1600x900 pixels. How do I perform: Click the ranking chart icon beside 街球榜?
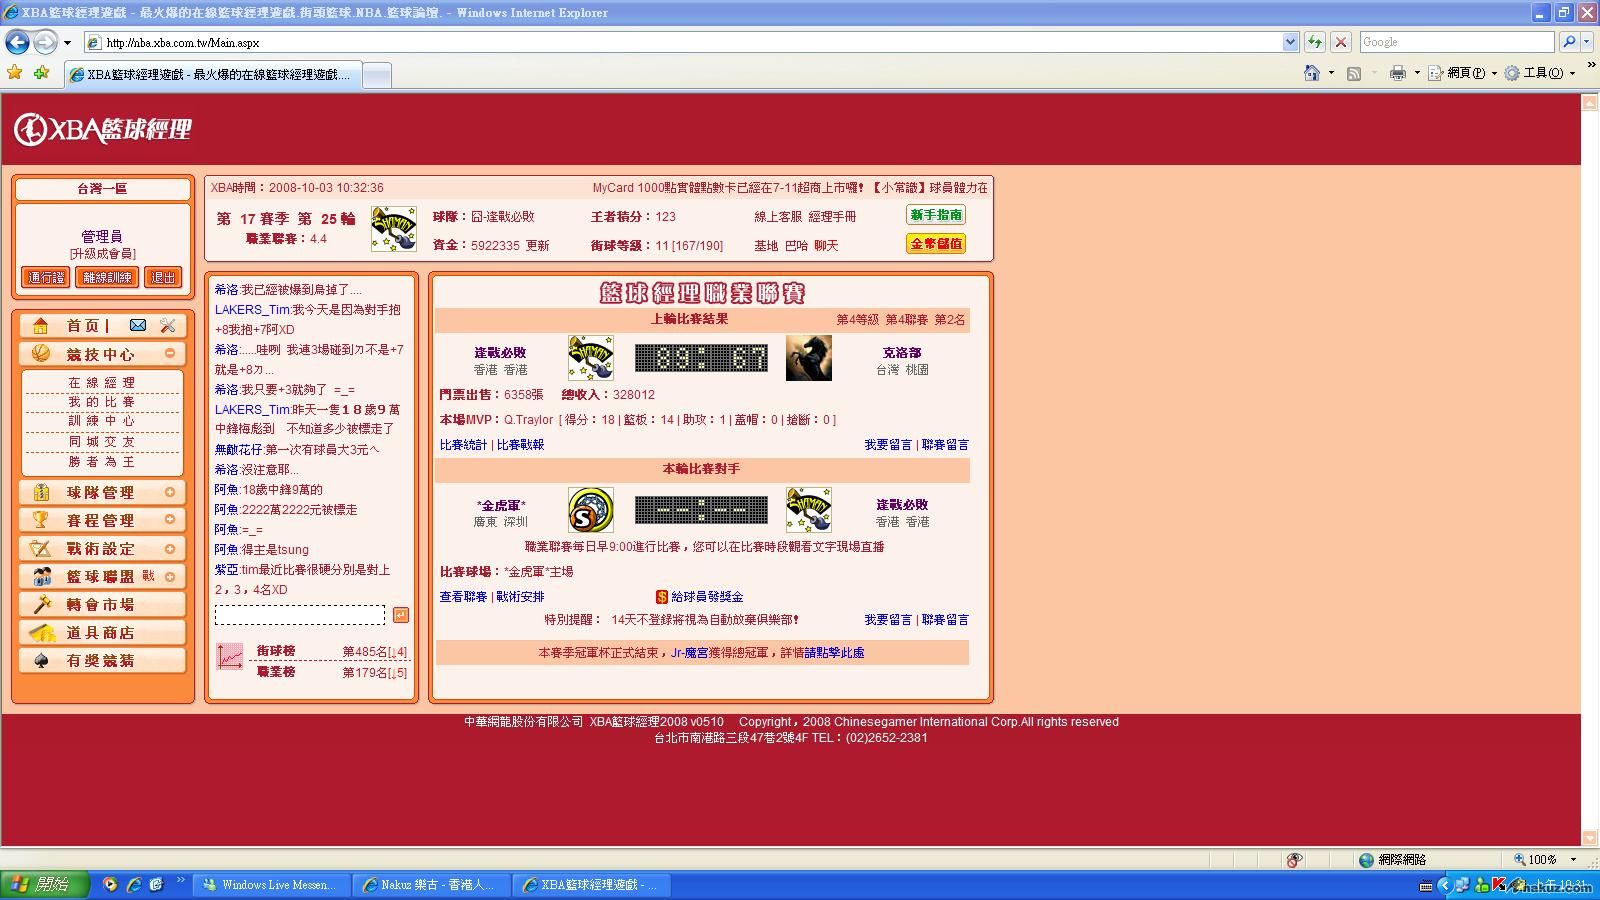tap(230, 656)
